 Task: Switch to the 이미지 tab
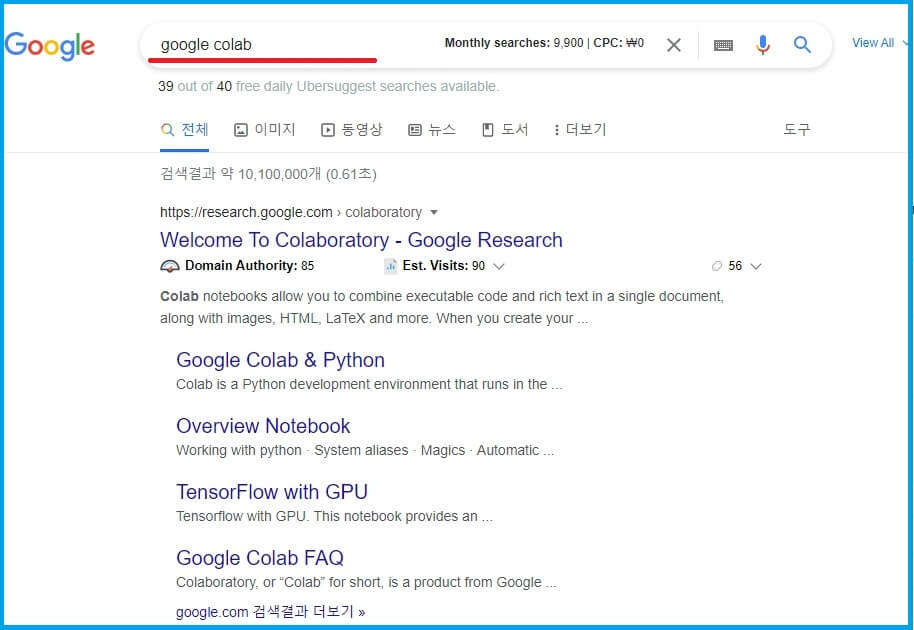click(265, 129)
